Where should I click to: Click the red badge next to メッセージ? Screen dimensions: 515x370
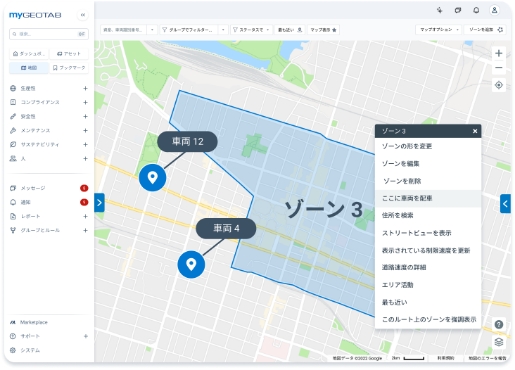(x=84, y=188)
